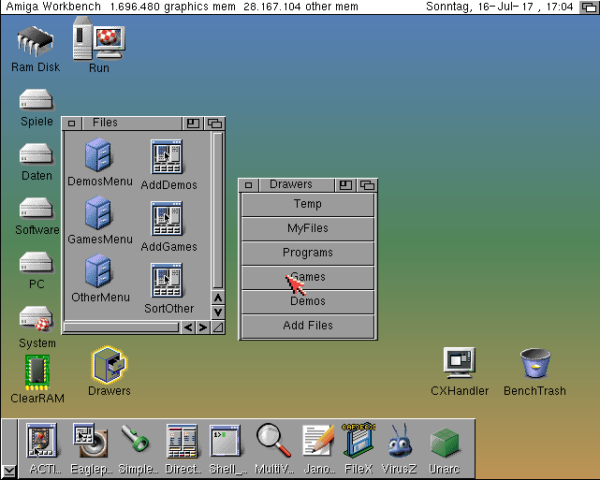
Task: Click the Files window depth gadget
Action: coord(215,123)
